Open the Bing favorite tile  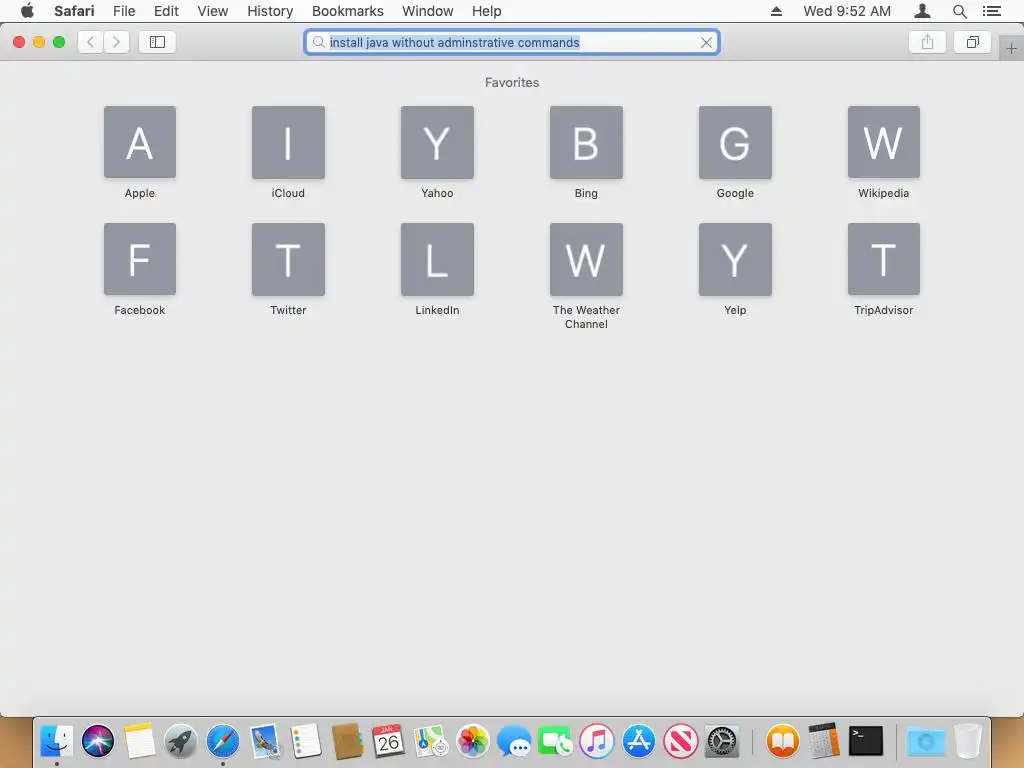586,142
